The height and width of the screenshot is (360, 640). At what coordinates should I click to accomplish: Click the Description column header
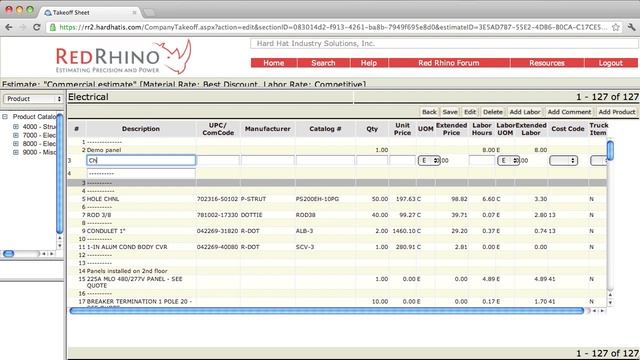pyautogui.click(x=140, y=129)
